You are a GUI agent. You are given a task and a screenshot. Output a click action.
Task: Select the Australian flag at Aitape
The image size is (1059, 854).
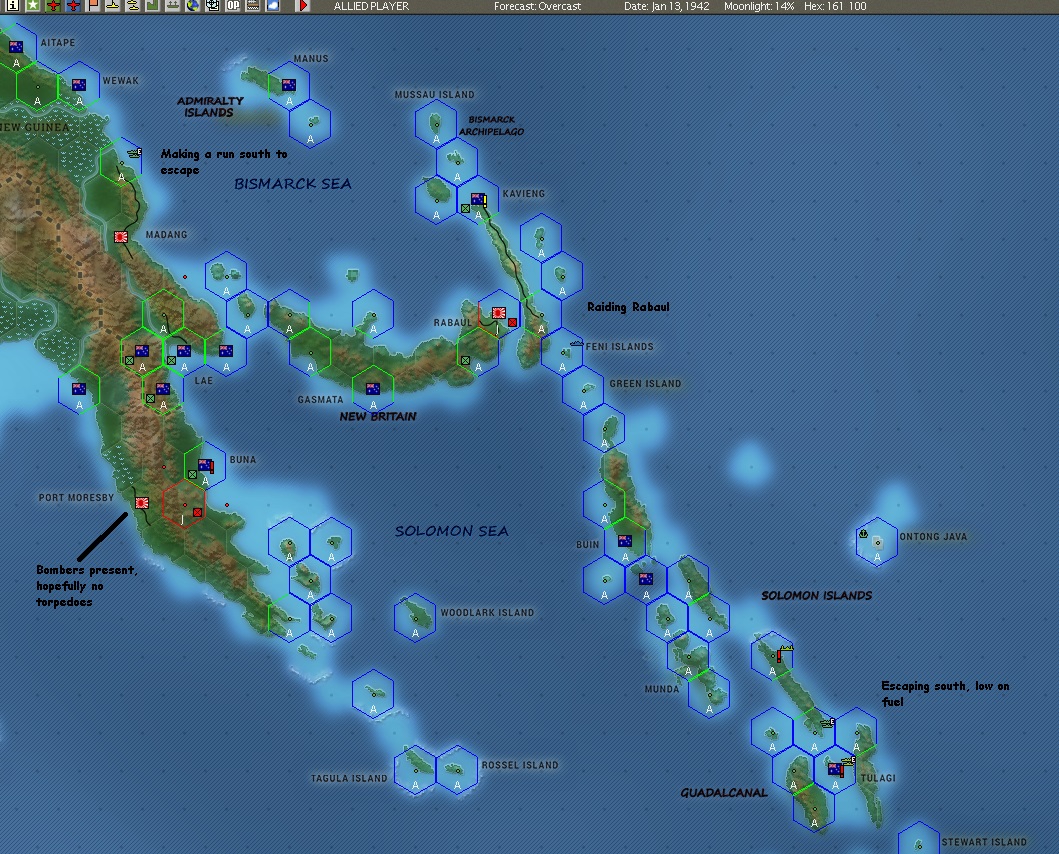[x=16, y=47]
